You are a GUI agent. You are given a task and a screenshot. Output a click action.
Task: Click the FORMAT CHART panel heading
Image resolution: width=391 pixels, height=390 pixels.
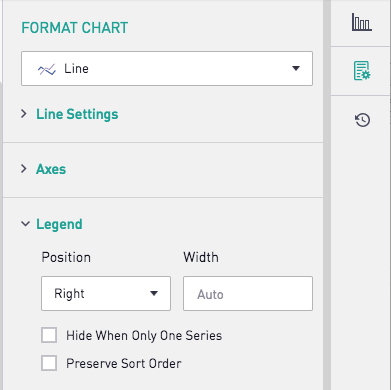tap(75, 28)
